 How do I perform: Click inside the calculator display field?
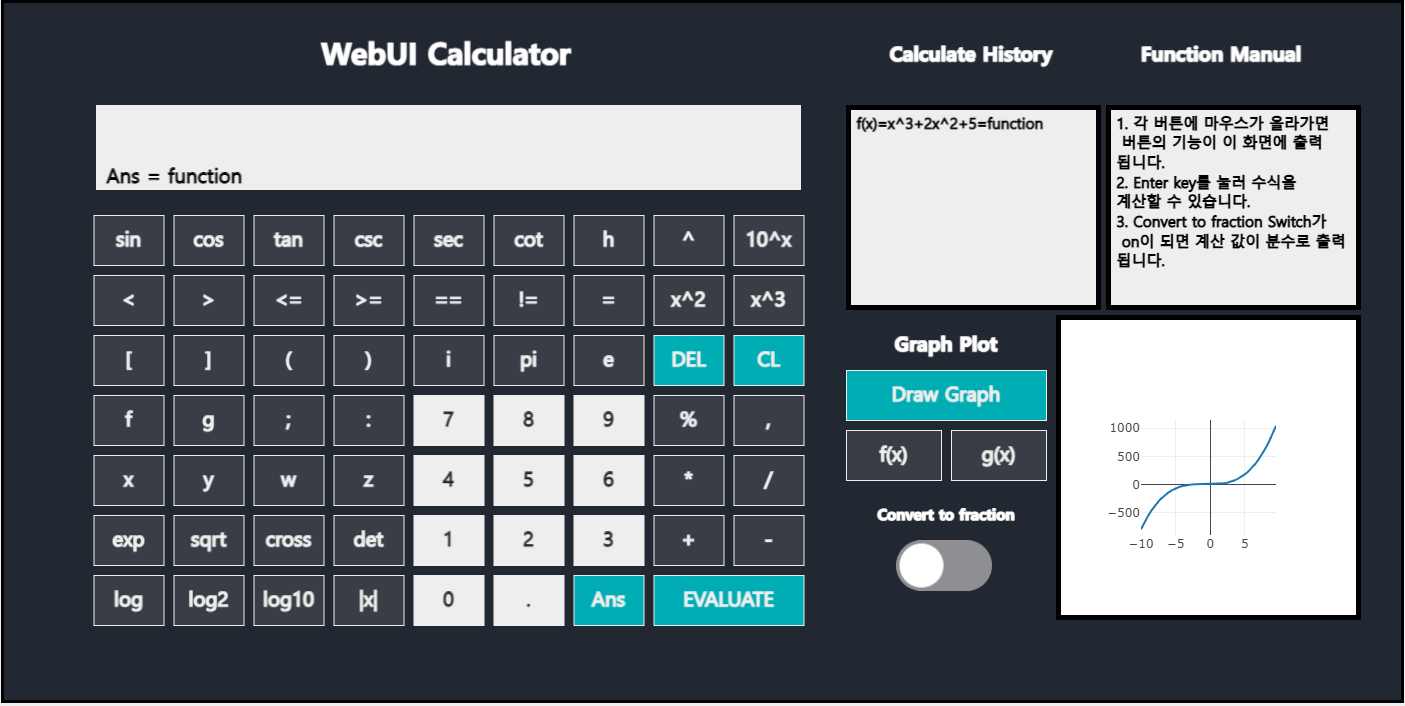pos(447,147)
